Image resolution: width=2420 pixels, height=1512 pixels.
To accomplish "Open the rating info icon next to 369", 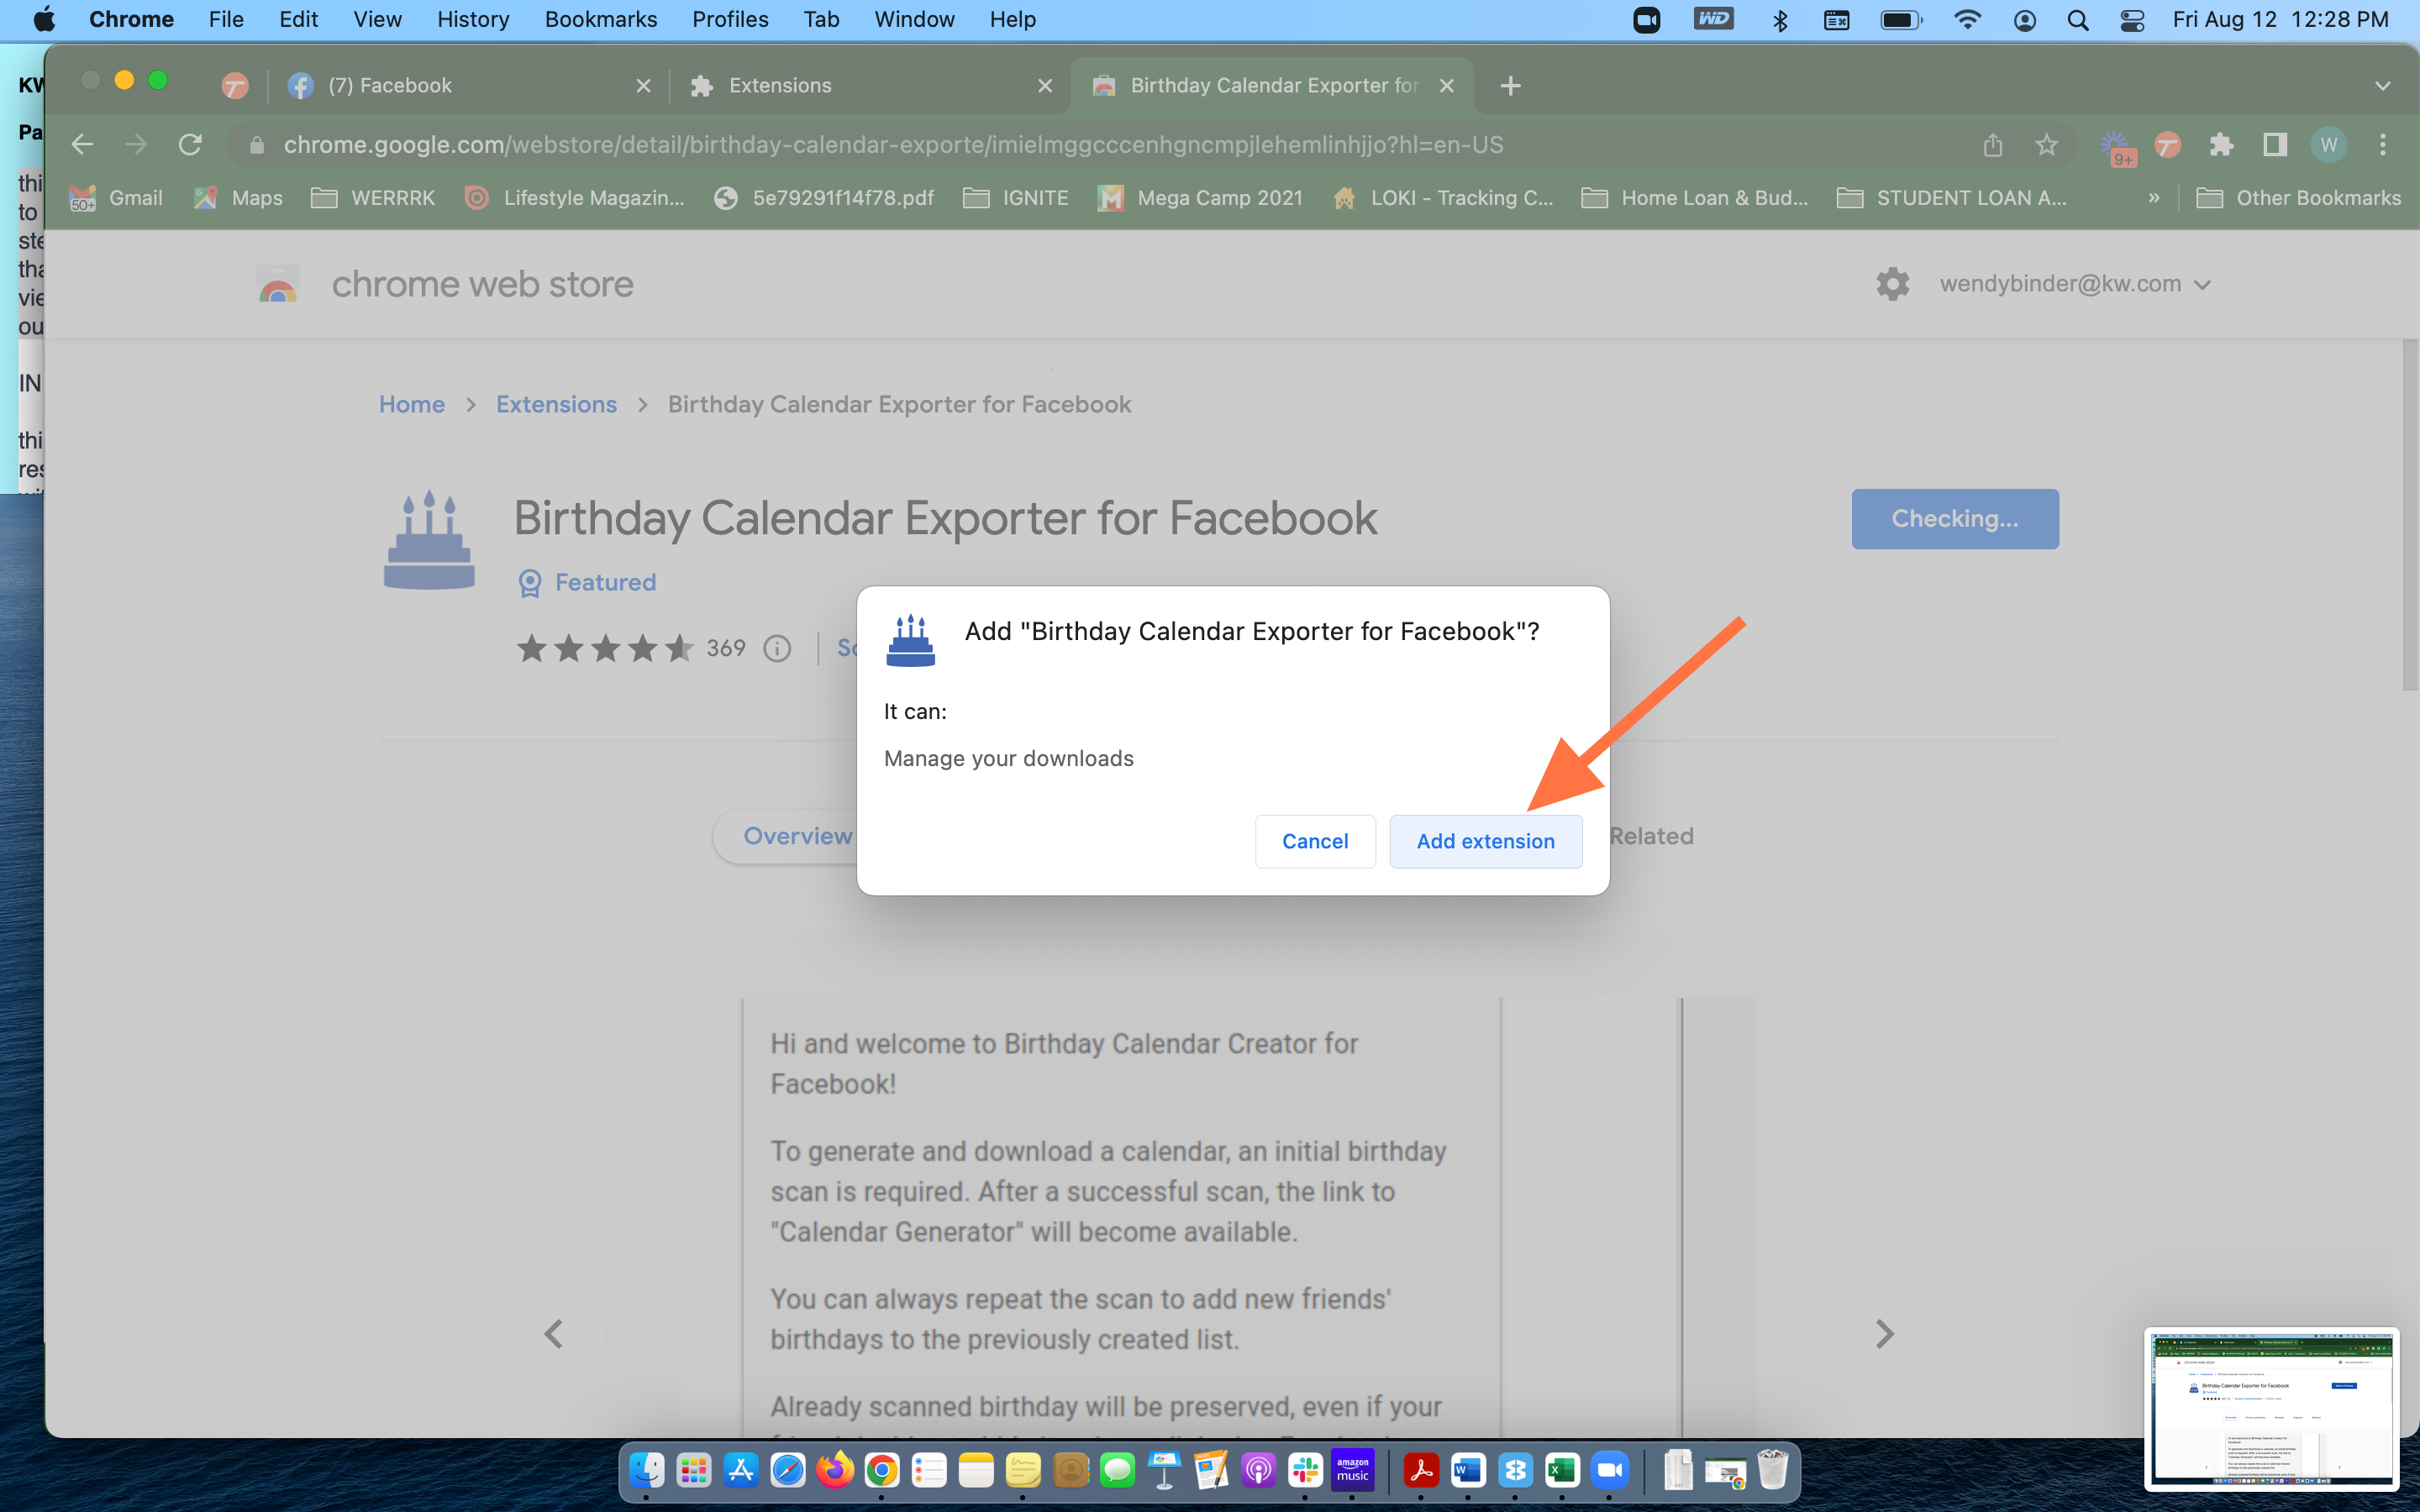I will click(x=777, y=649).
